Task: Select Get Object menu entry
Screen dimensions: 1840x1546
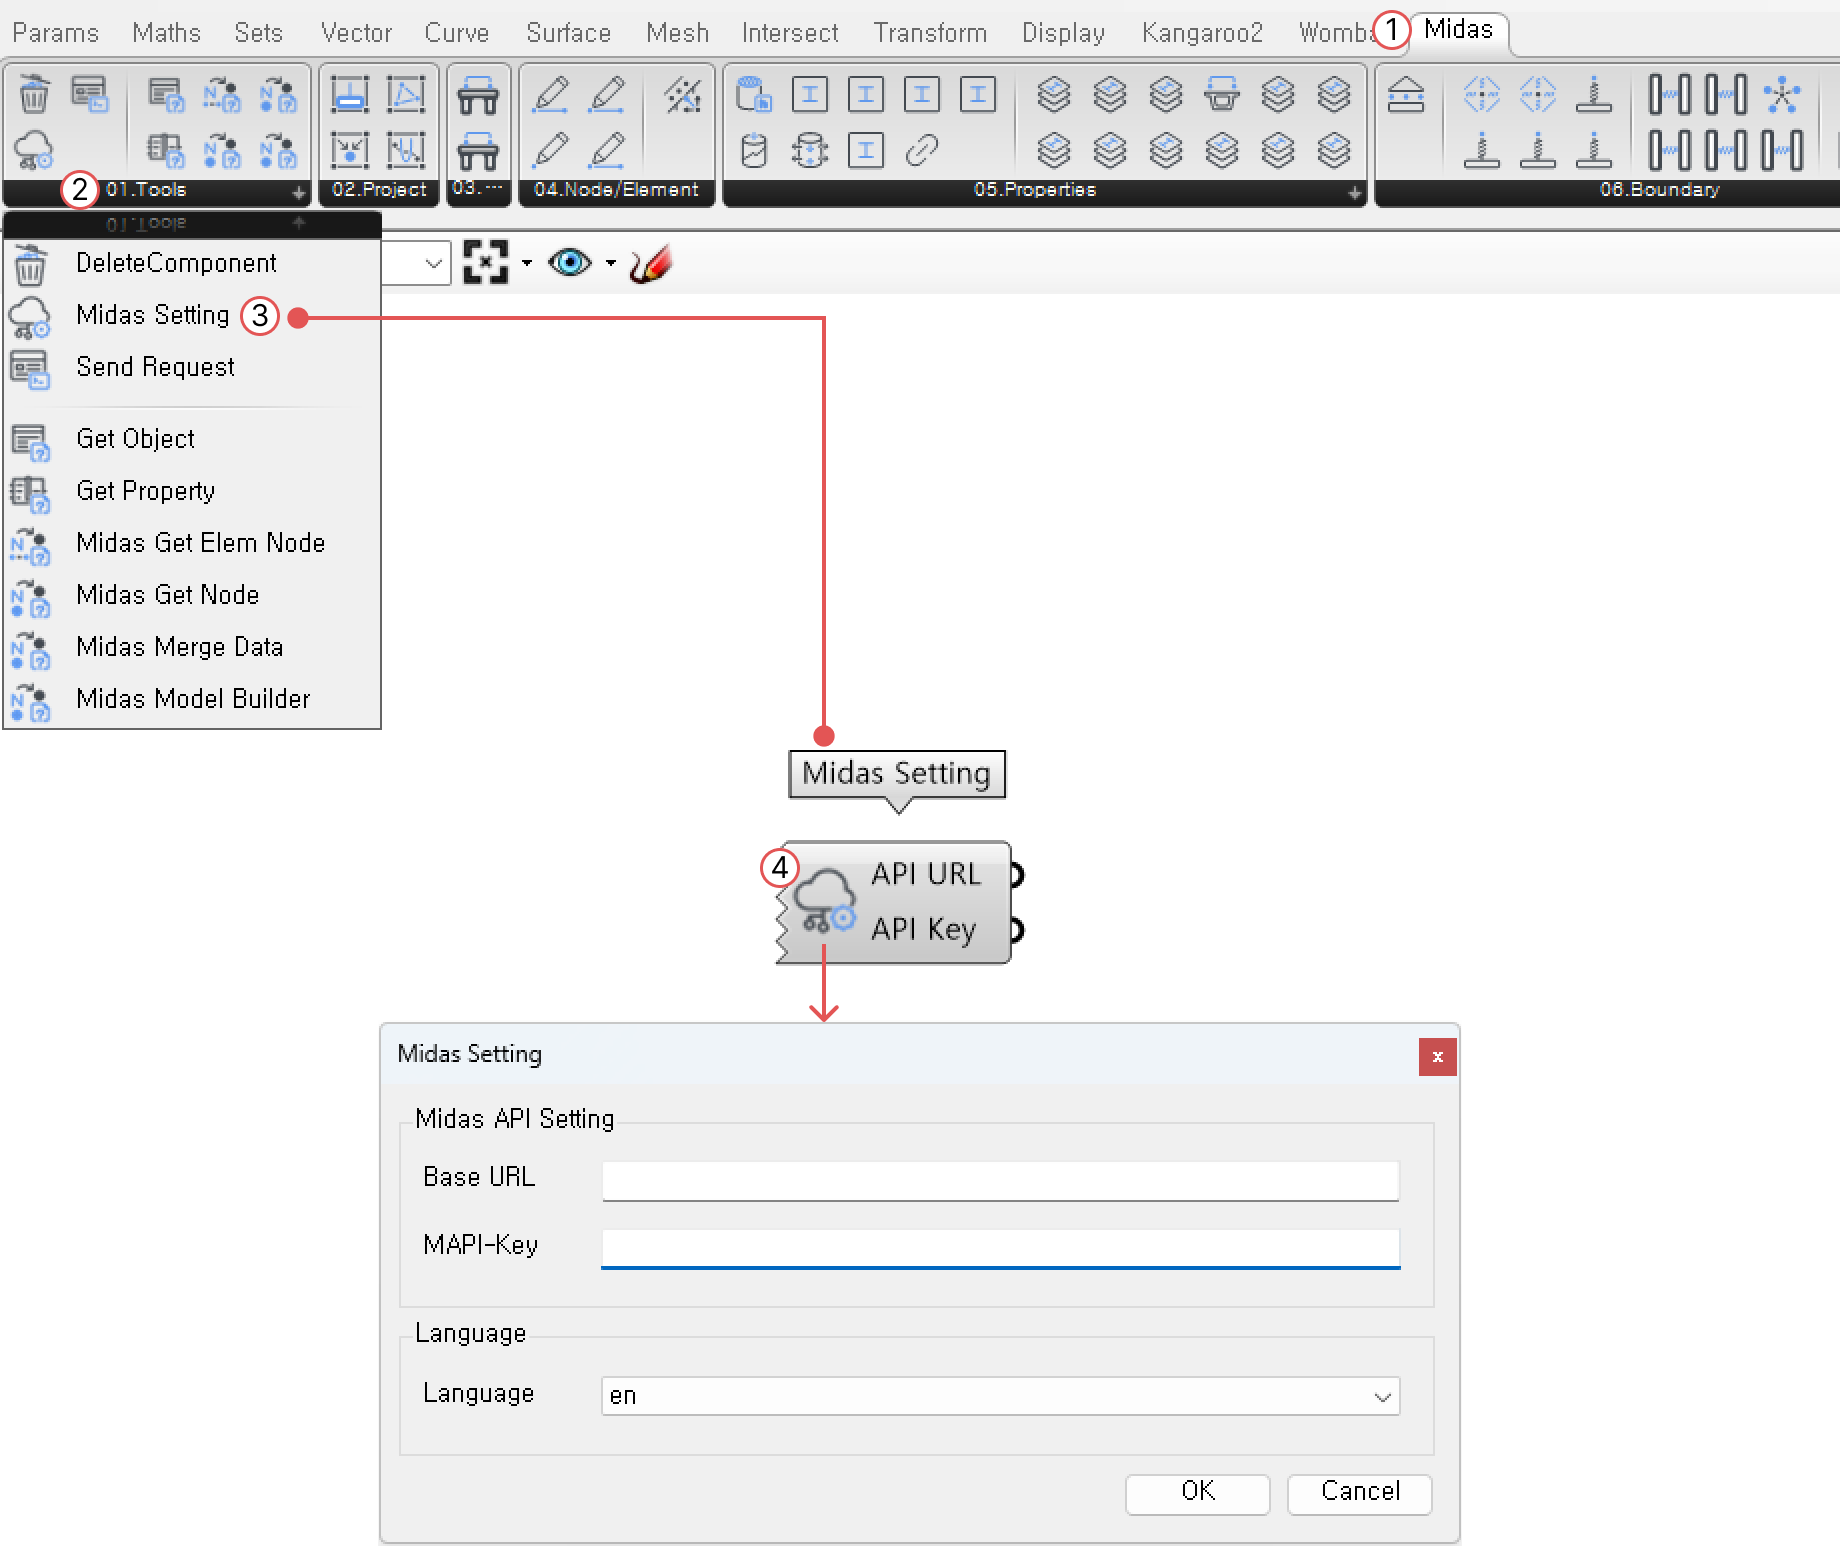Action: click(x=135, y=439)
